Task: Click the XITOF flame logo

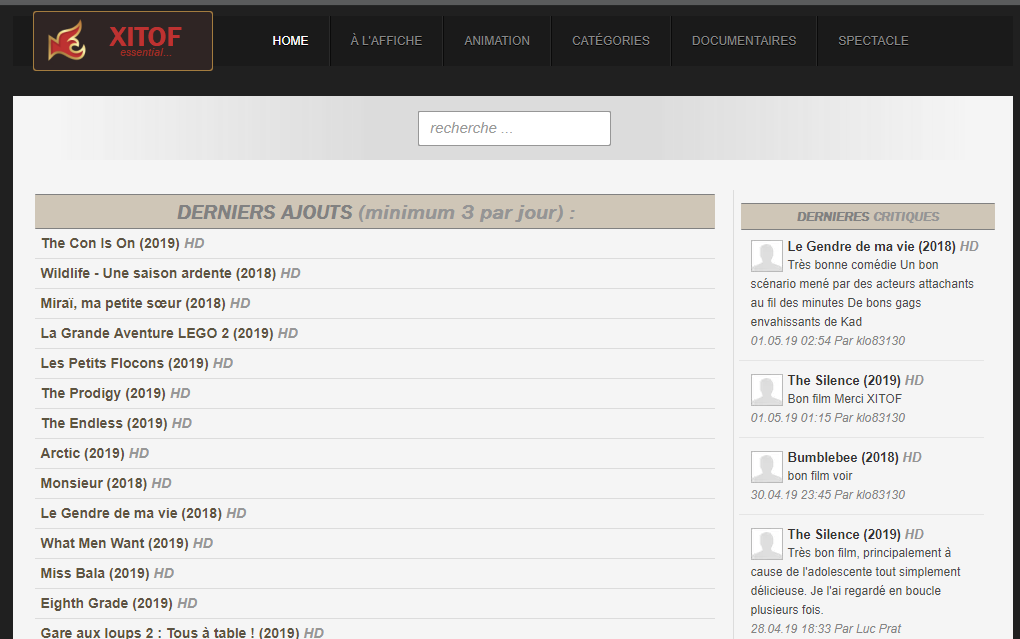Action: pyautogui.click(x=123, y=41)
